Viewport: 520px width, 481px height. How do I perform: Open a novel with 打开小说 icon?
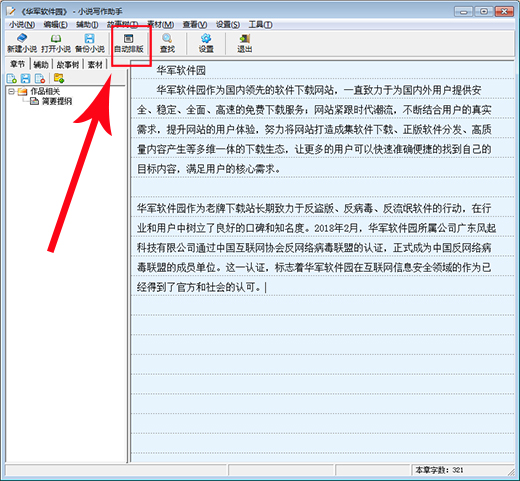click(56, 43)
